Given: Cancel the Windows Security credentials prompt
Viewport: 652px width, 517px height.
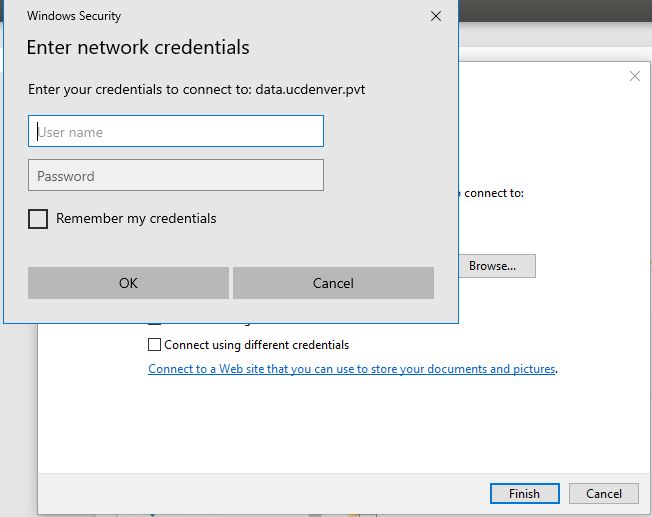Looking at the screenshot, I should point(333,283).
